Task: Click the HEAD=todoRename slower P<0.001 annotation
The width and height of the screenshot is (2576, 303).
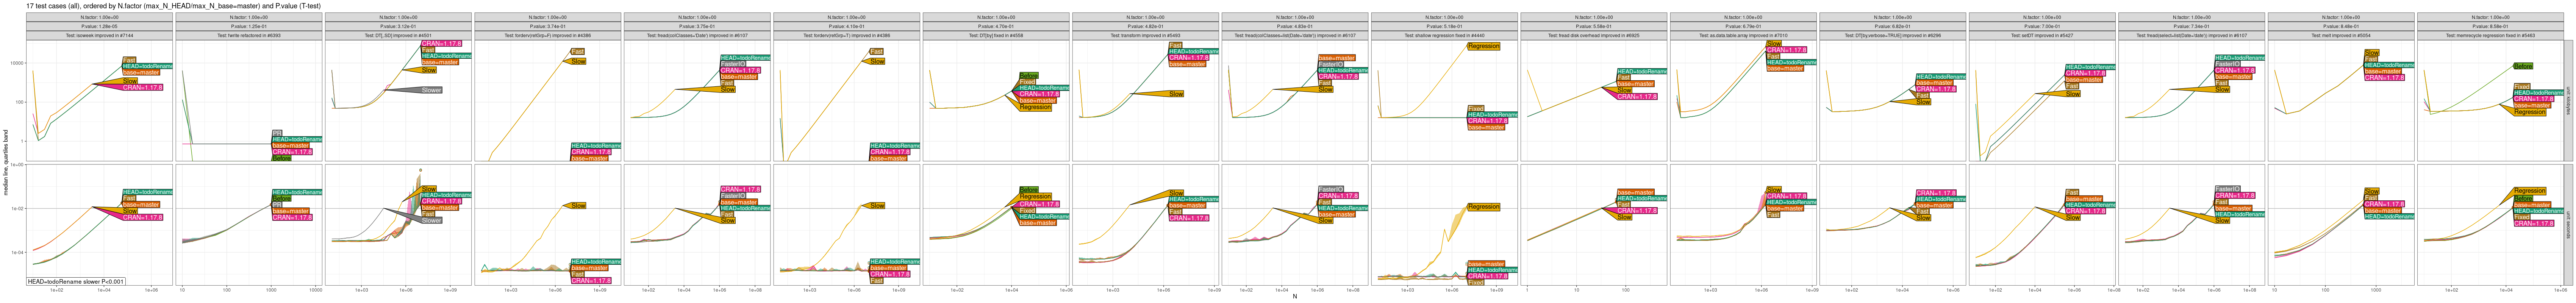Action: [x=76, y=282]
